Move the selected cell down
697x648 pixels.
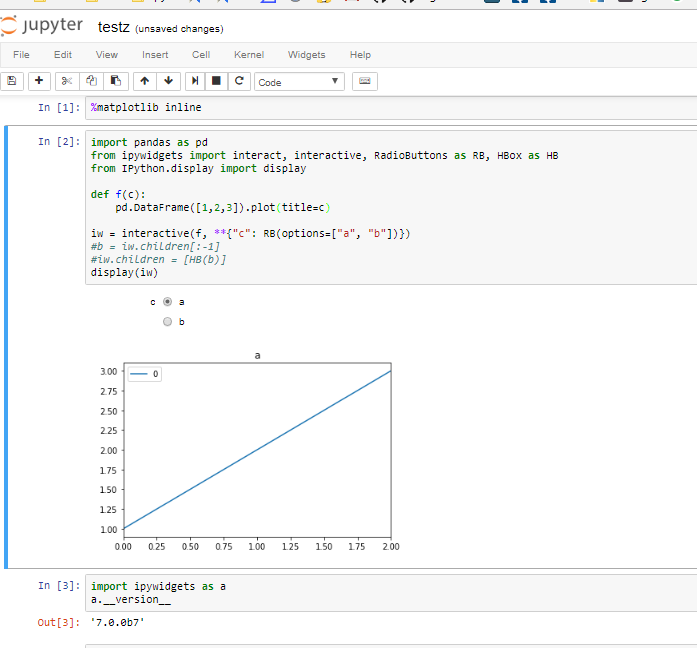(168, 81)
